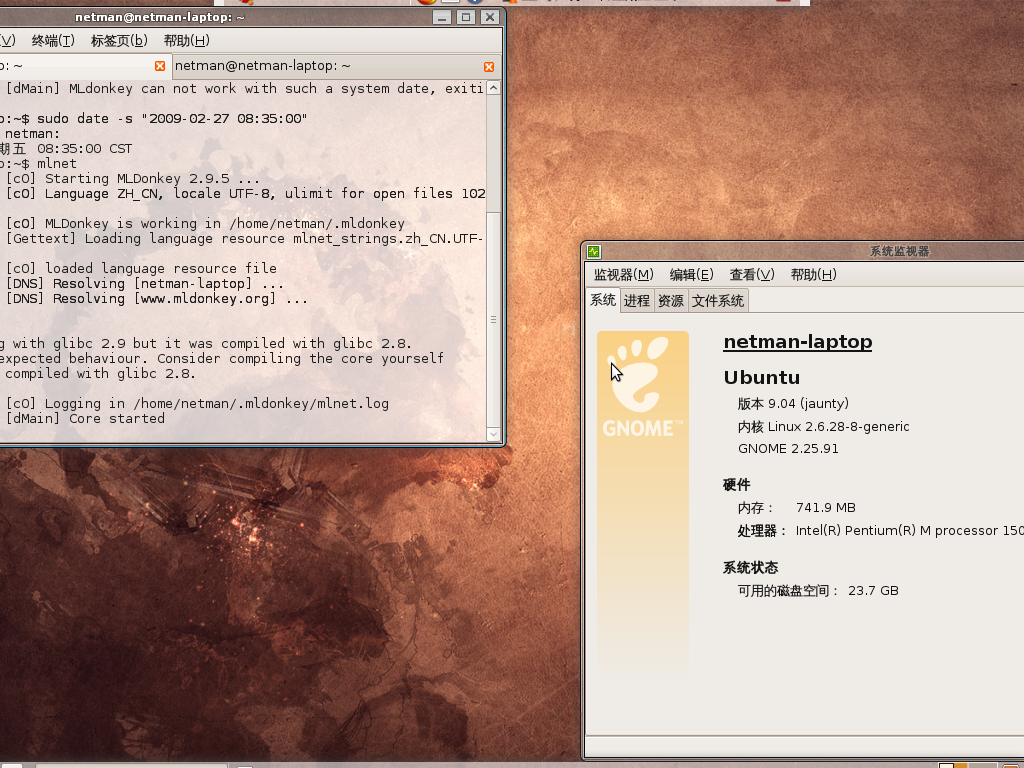The image size is (1024, 768).
Task: Click the 'Starting MLDonkey 2.9.5' terminal line
Action: (133, 179)
